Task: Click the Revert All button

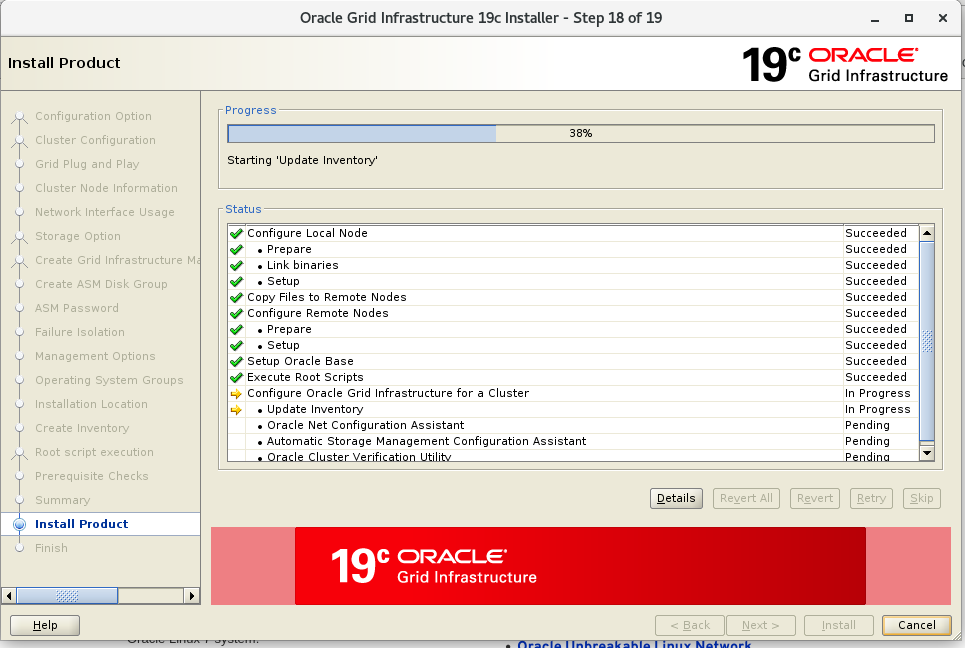Action: coord(746,498)
